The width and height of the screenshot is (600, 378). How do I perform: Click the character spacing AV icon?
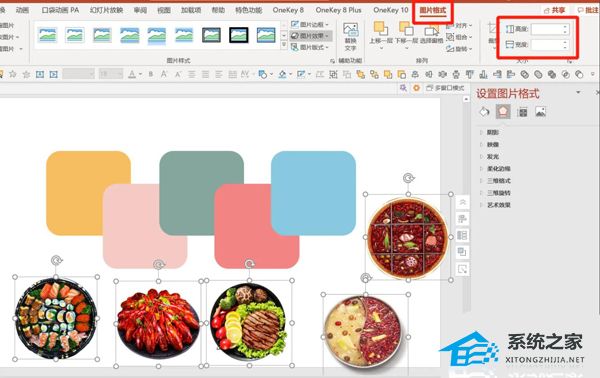point(245,74)
